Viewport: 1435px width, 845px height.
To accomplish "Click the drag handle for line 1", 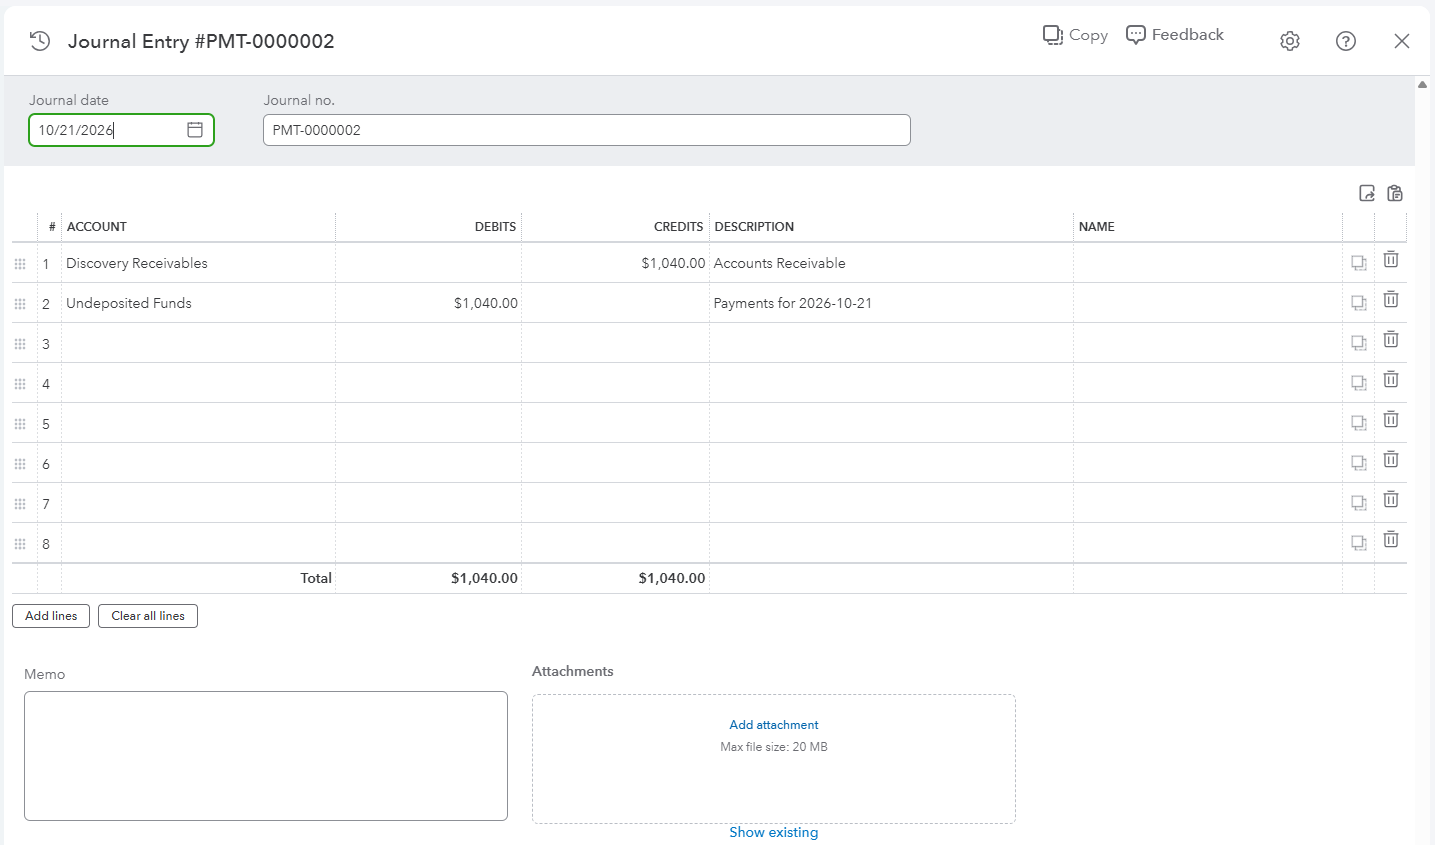I will [x=20, y=264].
